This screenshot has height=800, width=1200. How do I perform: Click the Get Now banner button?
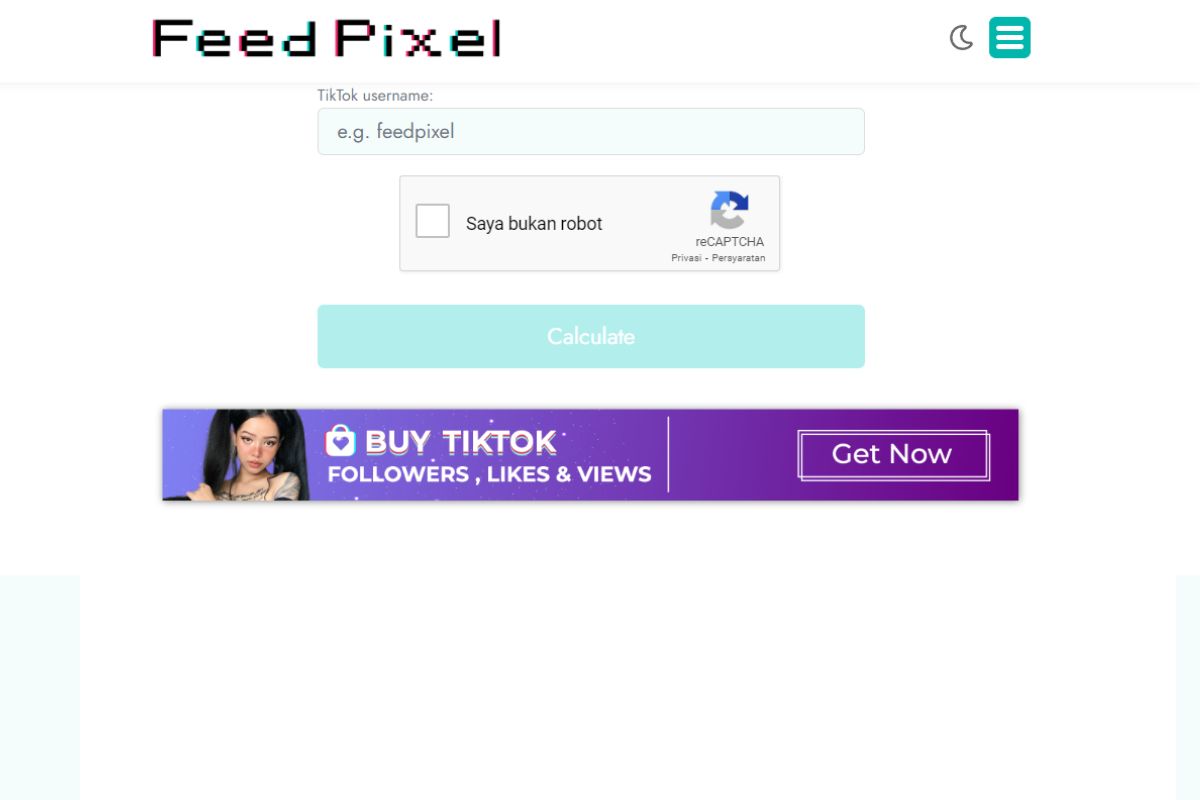[893, 455]
